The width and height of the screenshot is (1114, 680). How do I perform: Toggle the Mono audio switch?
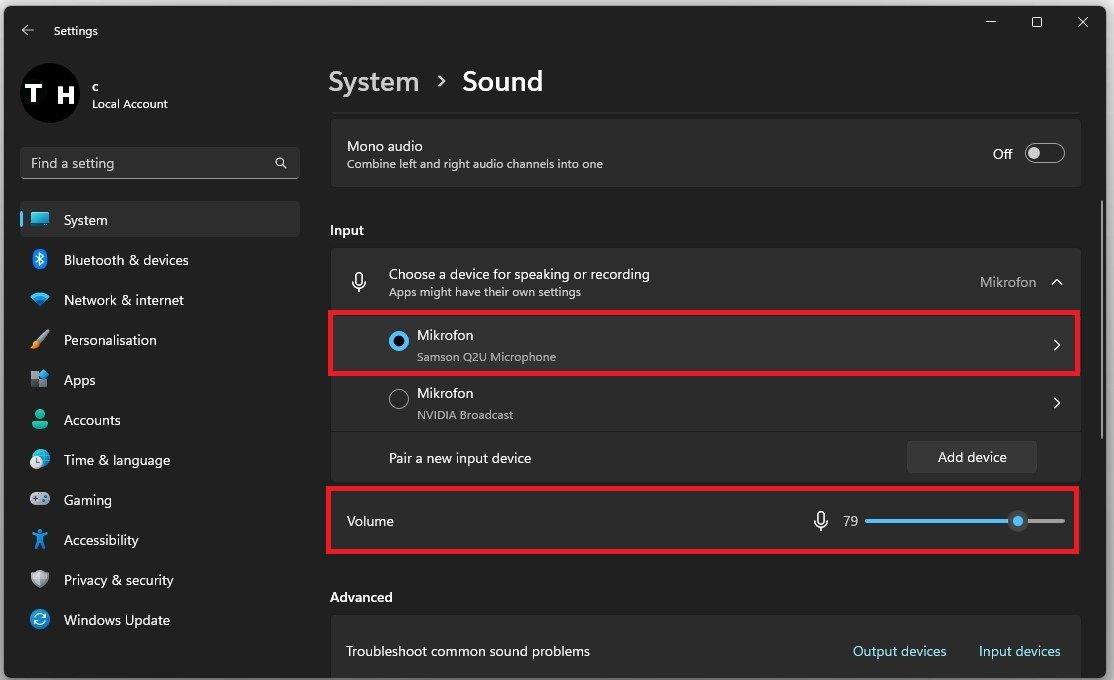point(1044,154)
